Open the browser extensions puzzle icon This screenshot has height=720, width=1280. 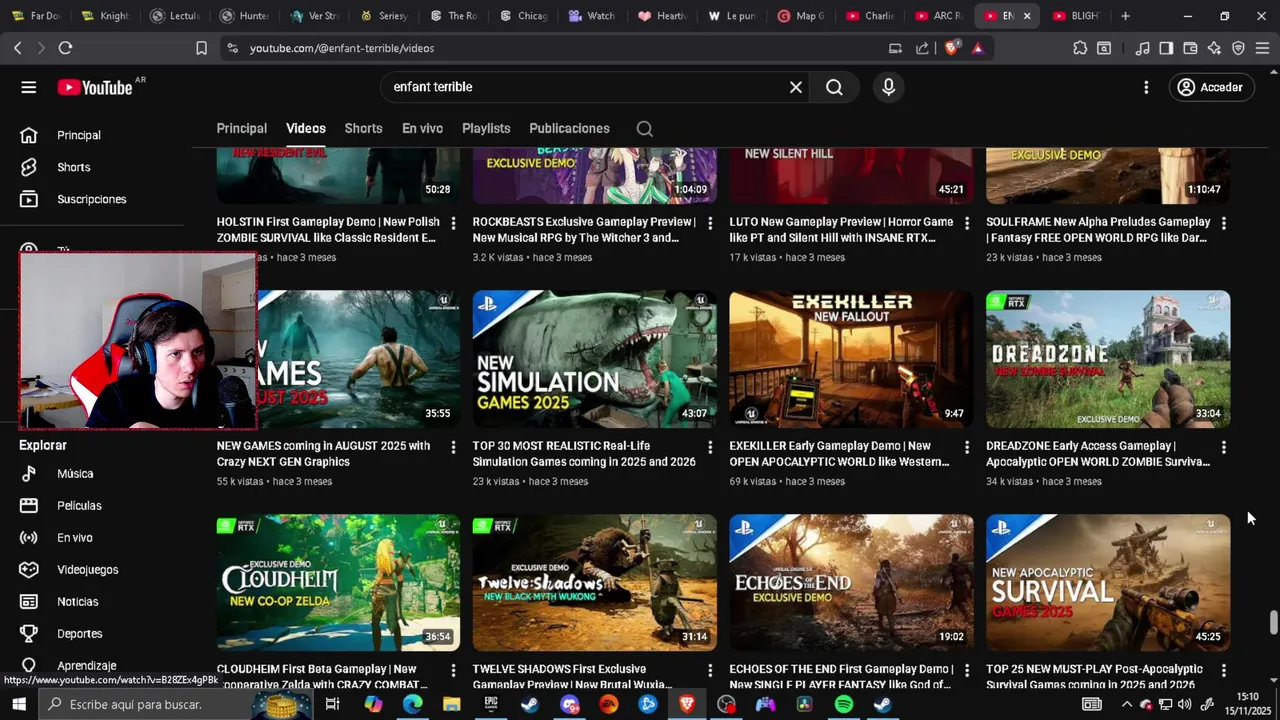(1080, 48)
